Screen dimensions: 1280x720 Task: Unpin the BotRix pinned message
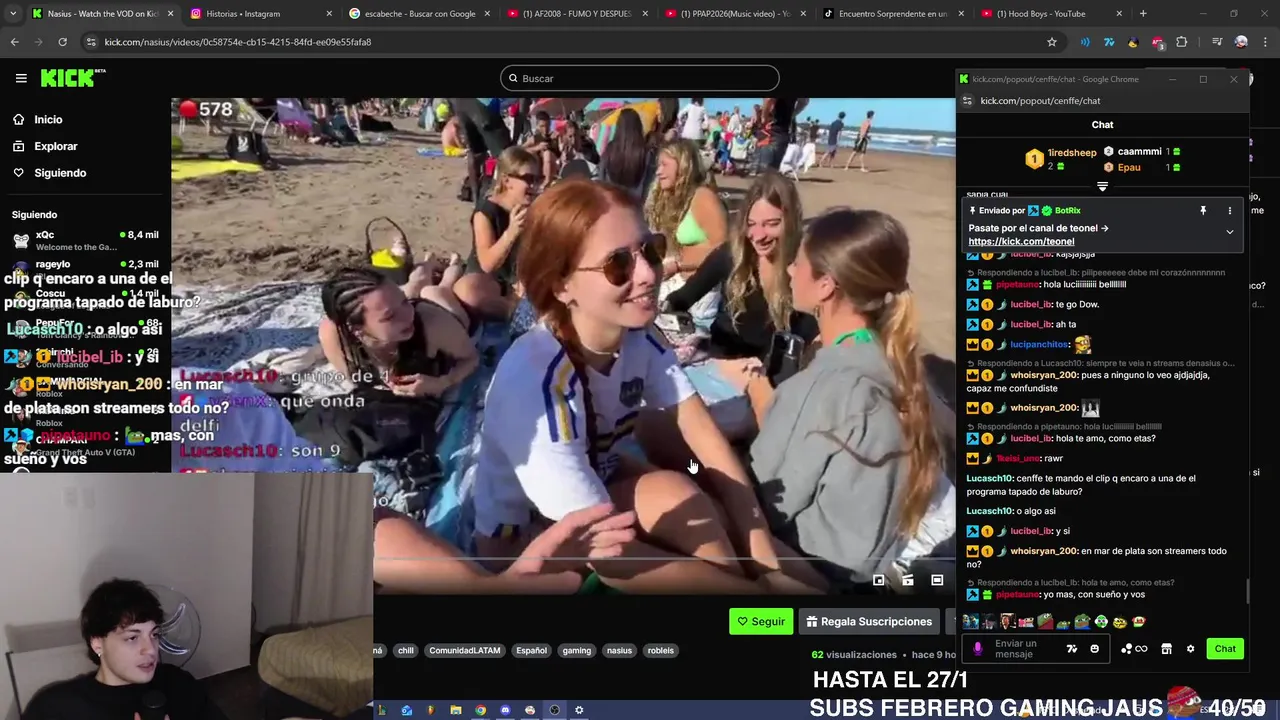[1203, 211]
